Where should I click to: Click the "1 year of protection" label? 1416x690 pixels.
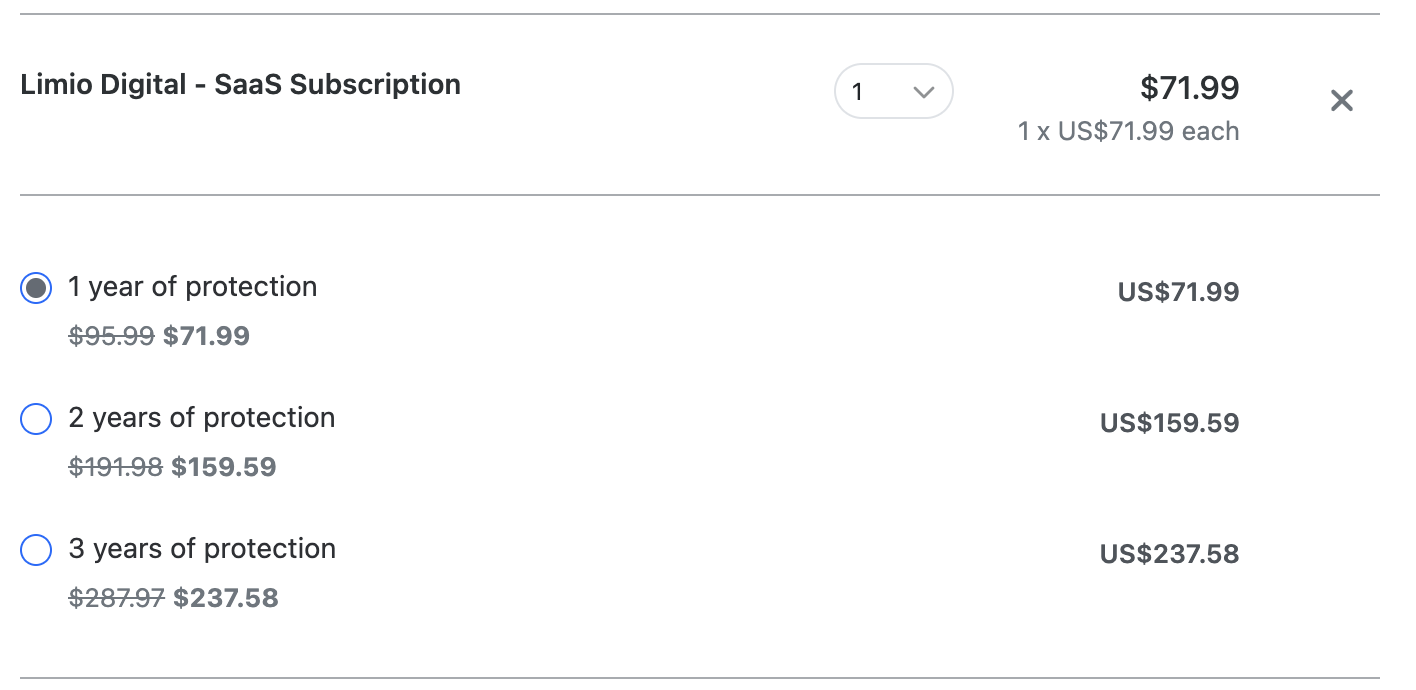(192, 287)
